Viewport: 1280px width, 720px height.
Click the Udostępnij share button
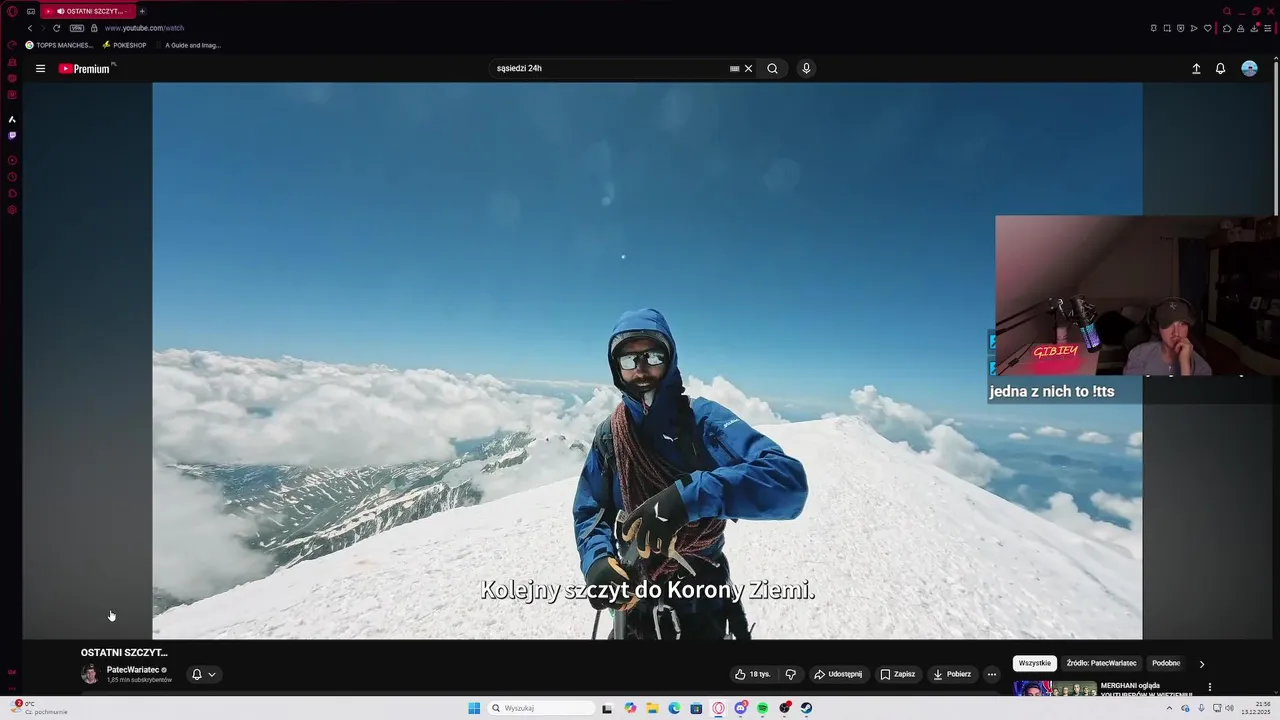click(838, 674)
